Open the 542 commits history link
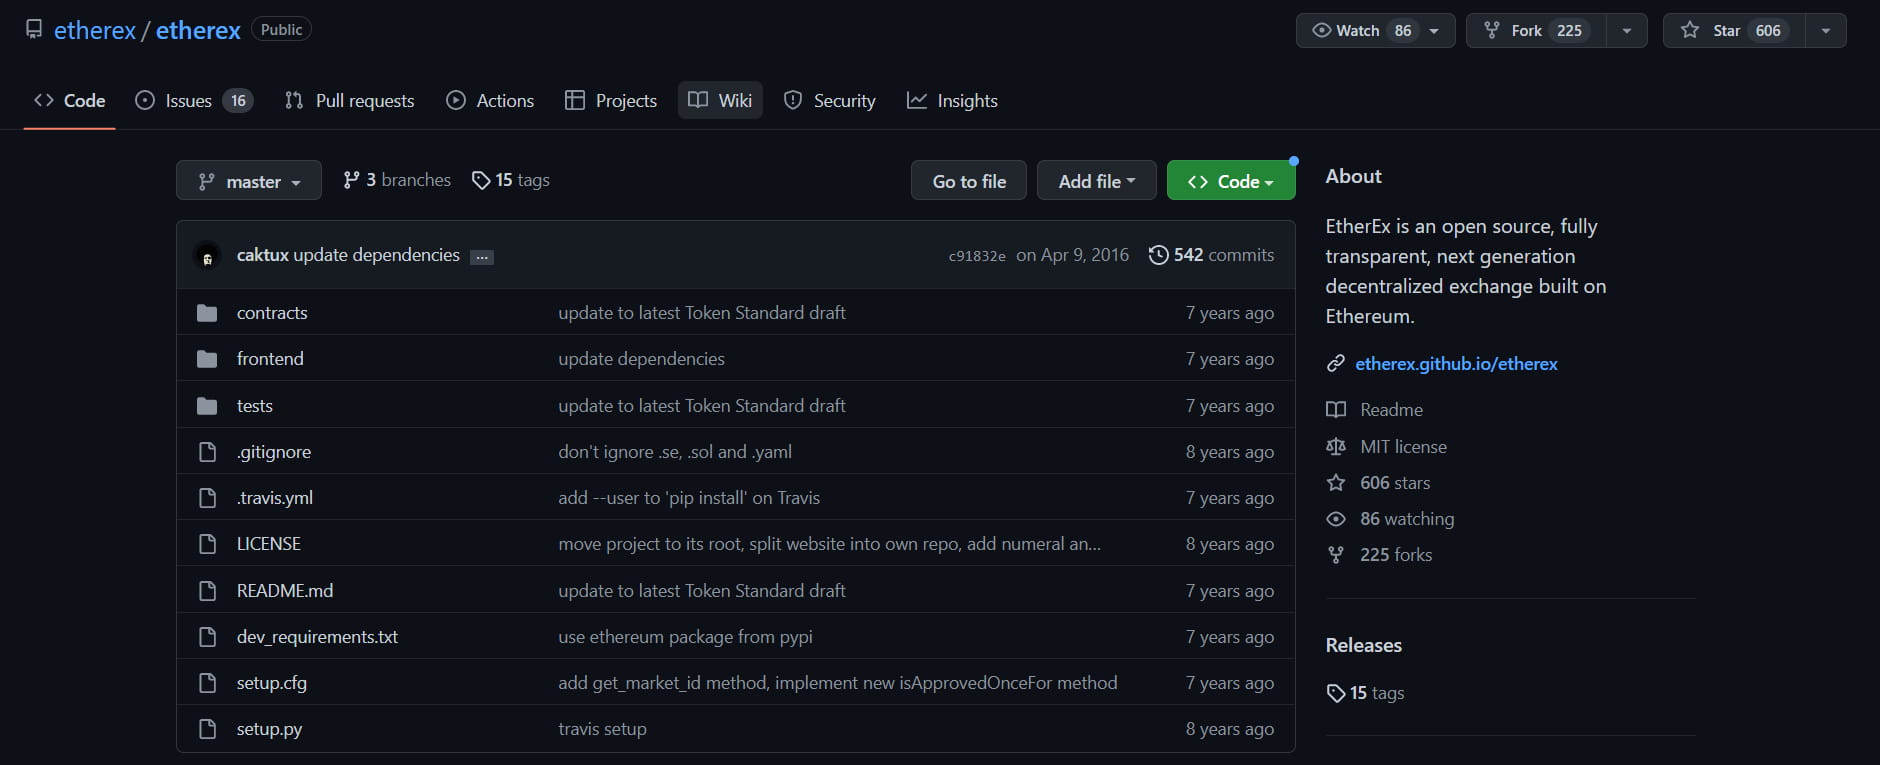The width and height of the screenshot is (1880, 765). (x=1212, y=255)
